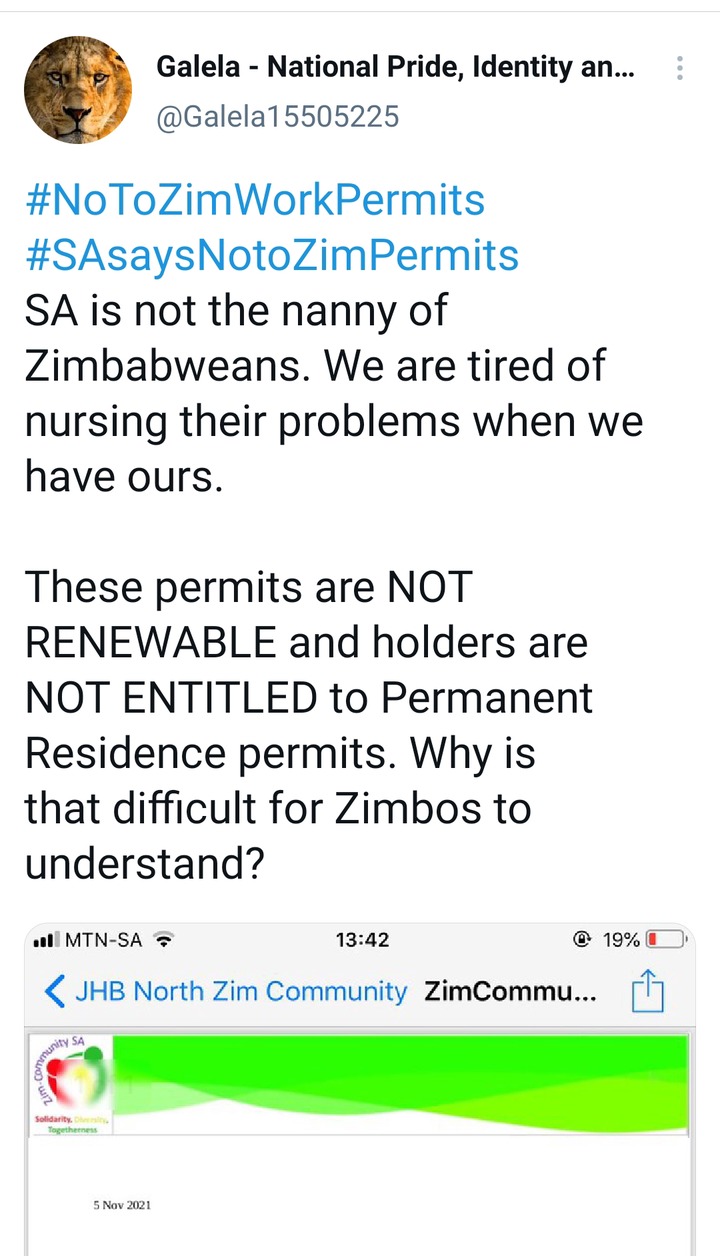Tap the paragraph about permits NOT RENEWABLE

pyautogui.click(x=309, y=725)
